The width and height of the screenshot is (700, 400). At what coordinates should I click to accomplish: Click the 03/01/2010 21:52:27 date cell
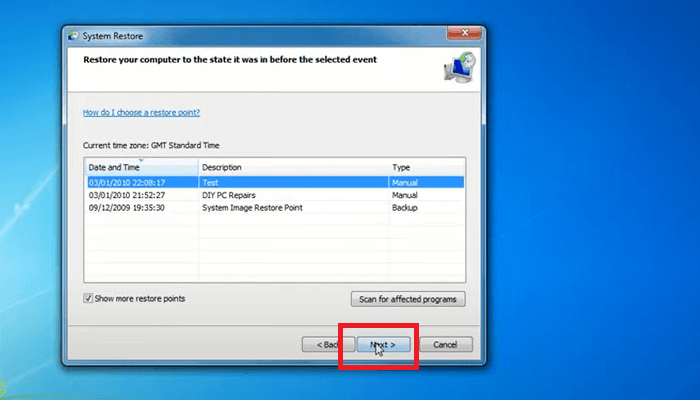point(127,195)
